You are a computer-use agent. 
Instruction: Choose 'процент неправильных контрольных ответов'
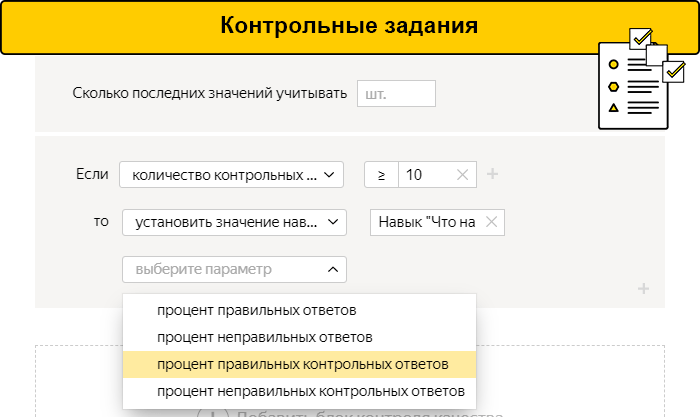(311, 391)
